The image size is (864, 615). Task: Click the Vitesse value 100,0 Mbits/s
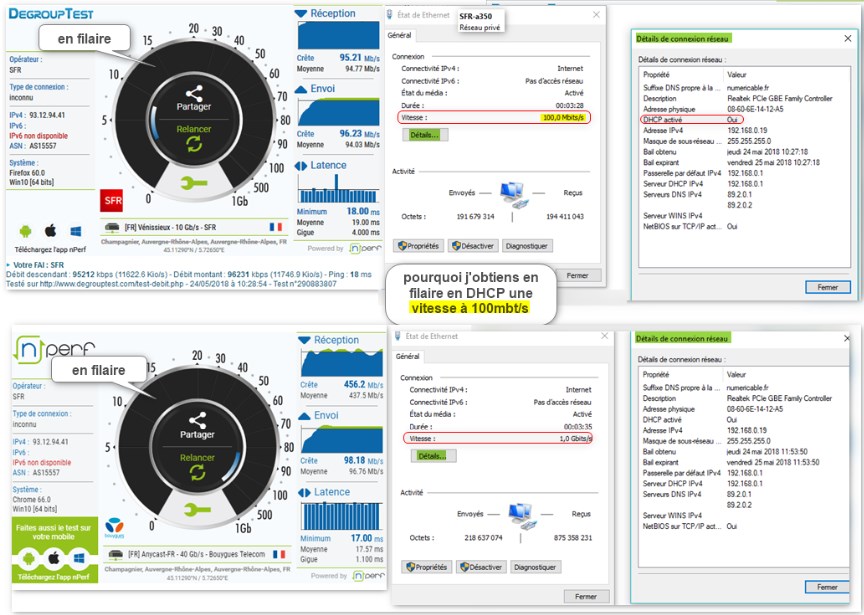click(563, 117)
